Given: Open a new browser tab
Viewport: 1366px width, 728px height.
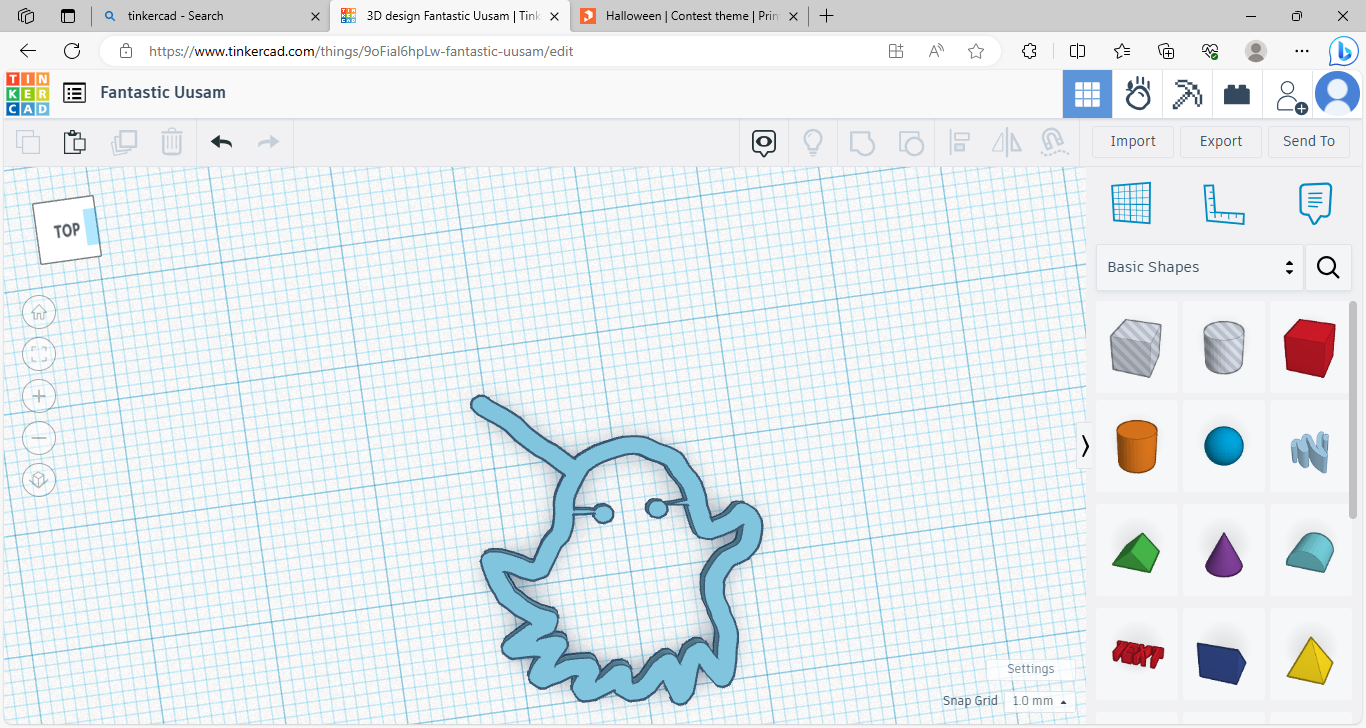Looking at the screenshot, I should tap(826, 16).
